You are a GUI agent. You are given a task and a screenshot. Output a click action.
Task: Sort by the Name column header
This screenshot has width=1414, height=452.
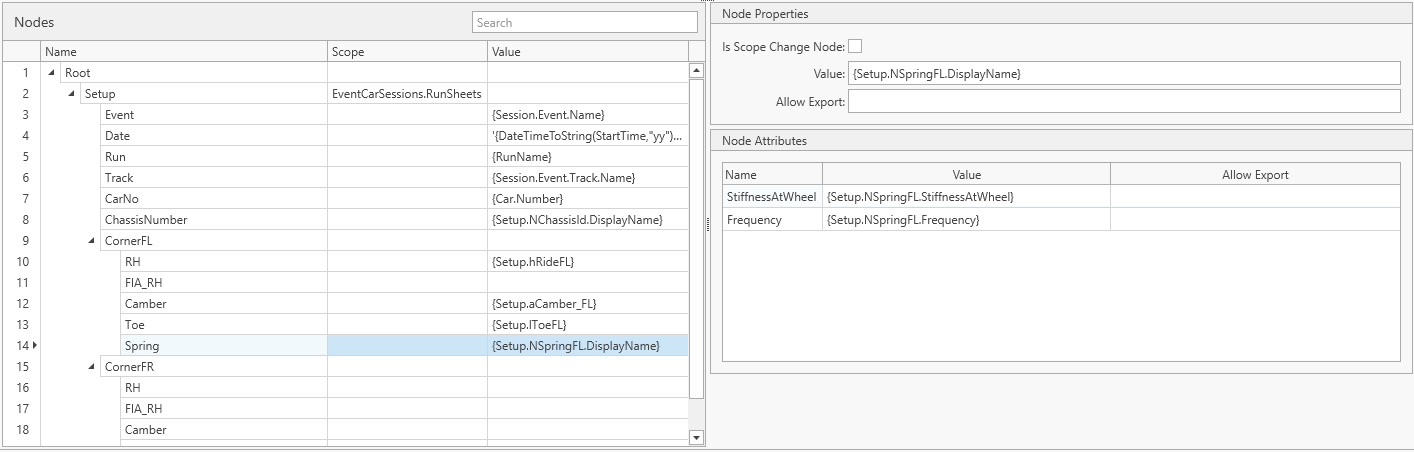click(184, 51)
